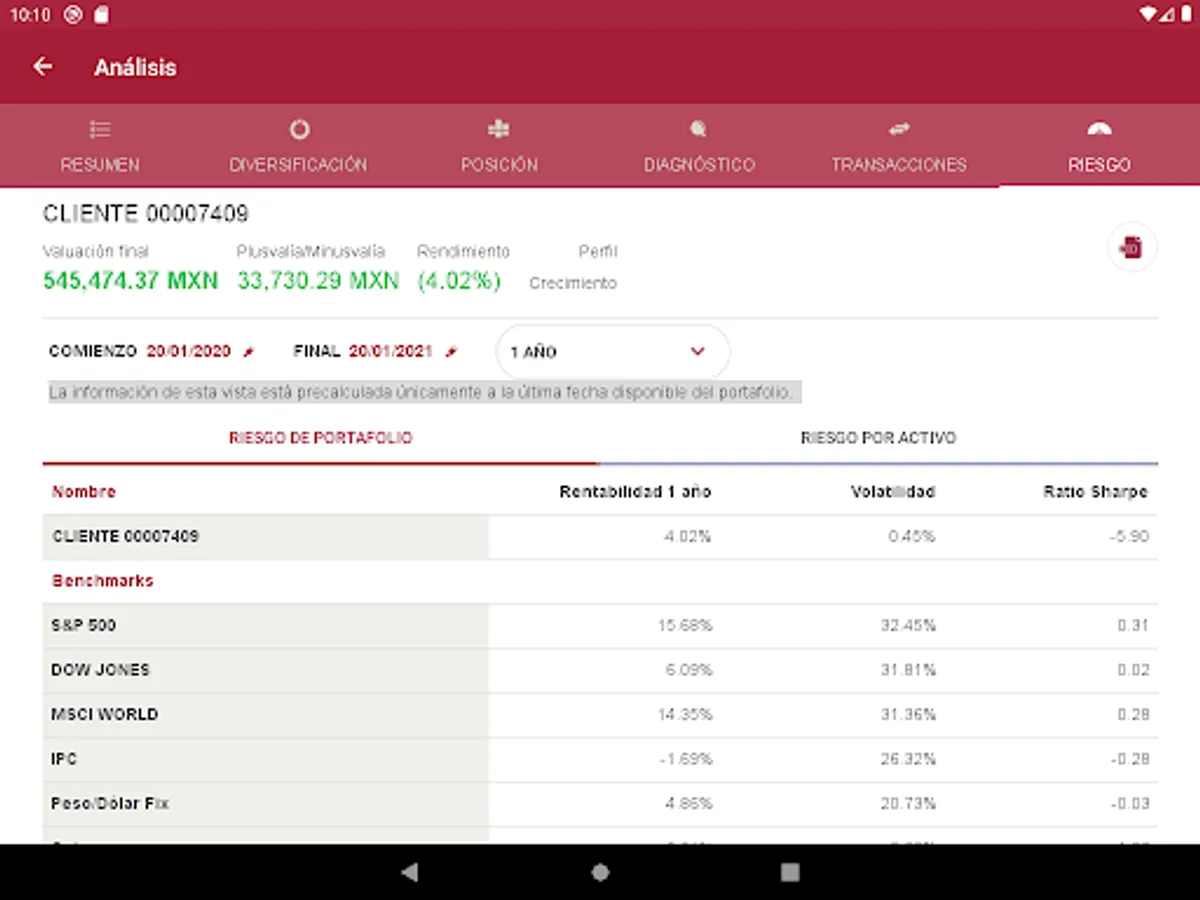This screenshot has height=900, width=1200.
Task: Click the Benchmarks section heading
Action: [x=103, y=581]
